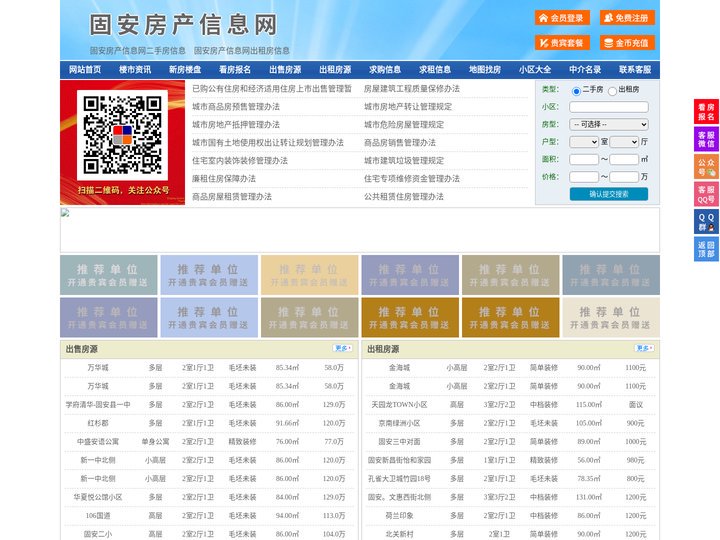The image size is (720, 540).
Task: Open 房屋建筑工程质量保修办法 link
Action: (x=412, y=89)
